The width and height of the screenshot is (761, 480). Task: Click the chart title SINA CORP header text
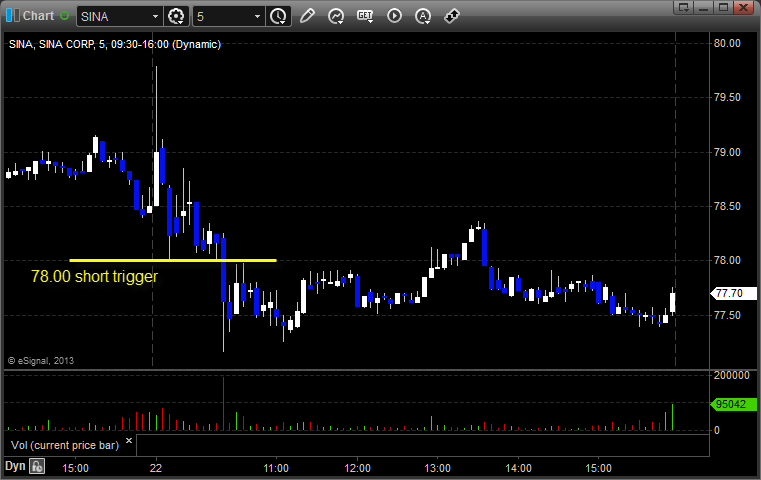point(115,44)
